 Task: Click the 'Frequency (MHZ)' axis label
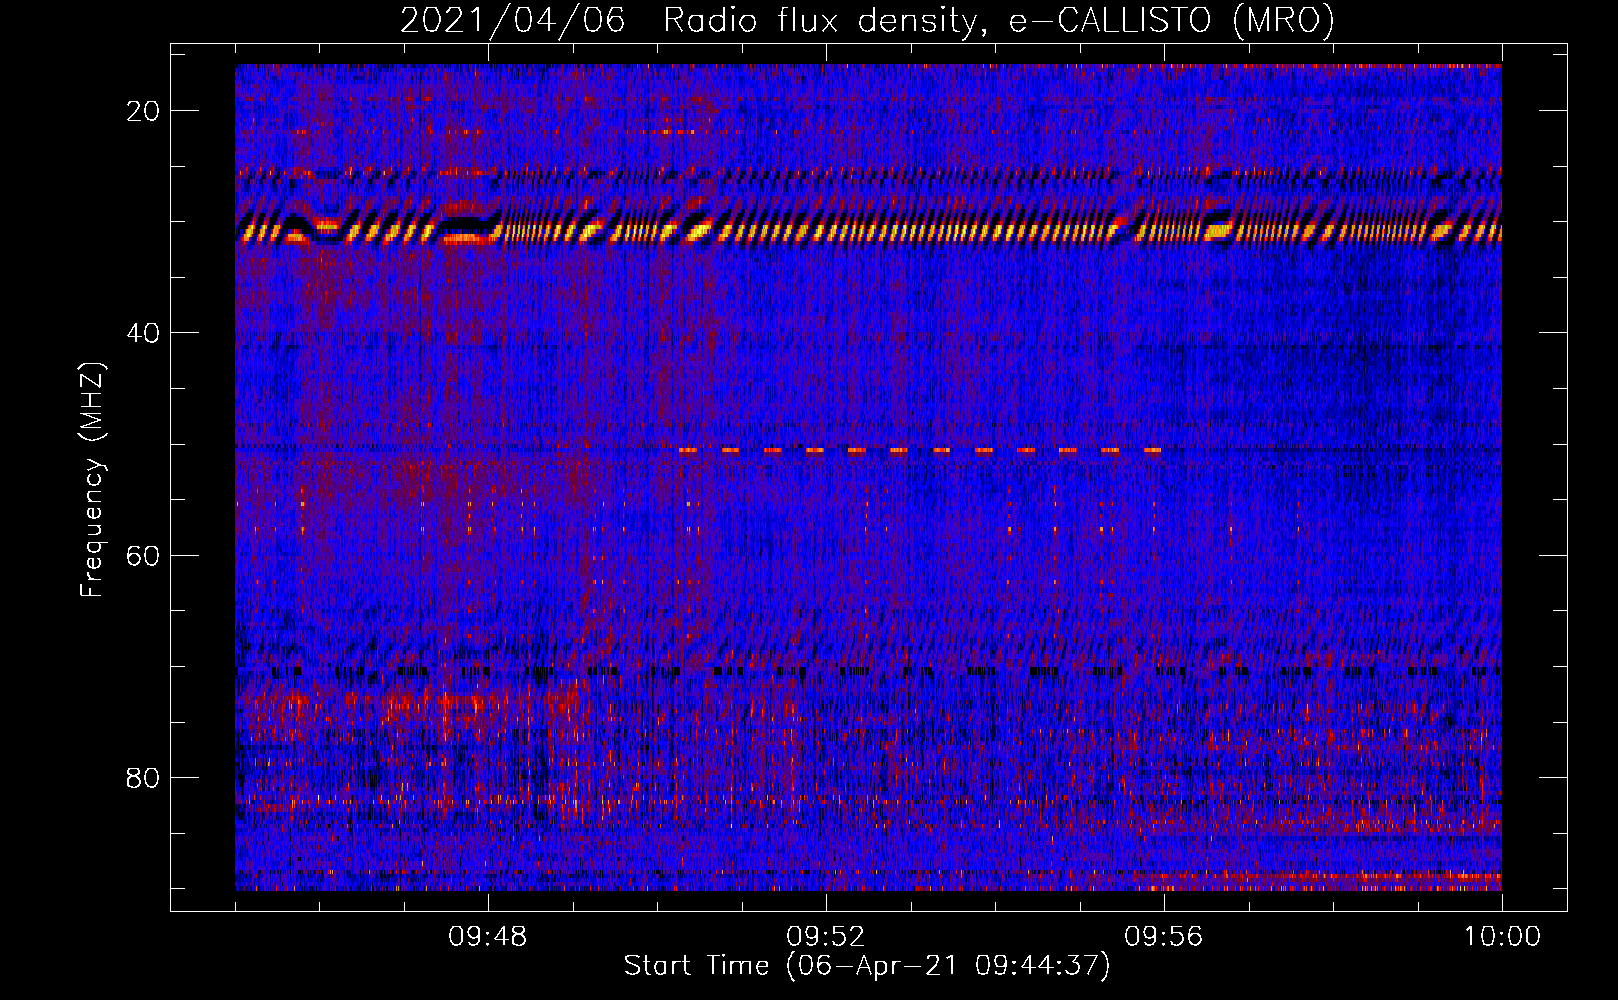92,480
